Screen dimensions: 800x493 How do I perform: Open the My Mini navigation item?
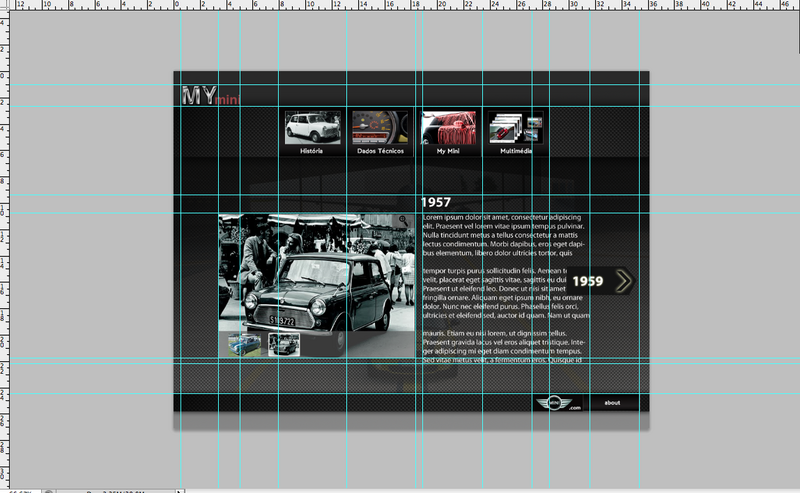(x=447, y=127)
